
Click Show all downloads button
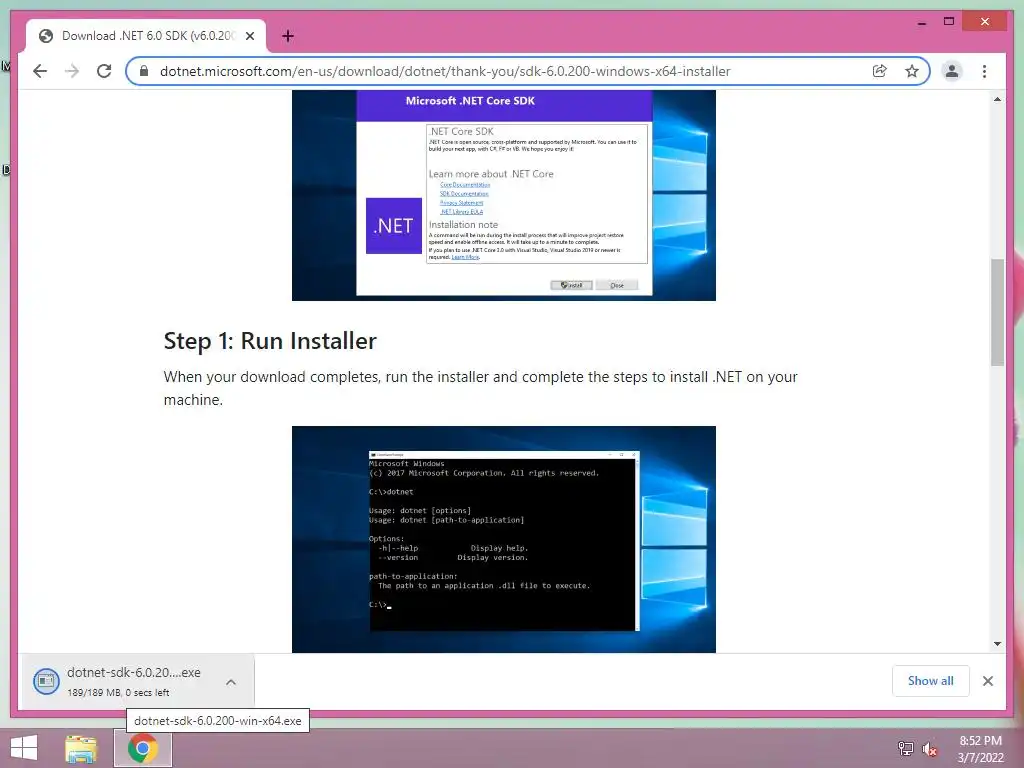[x=930, y=680]
